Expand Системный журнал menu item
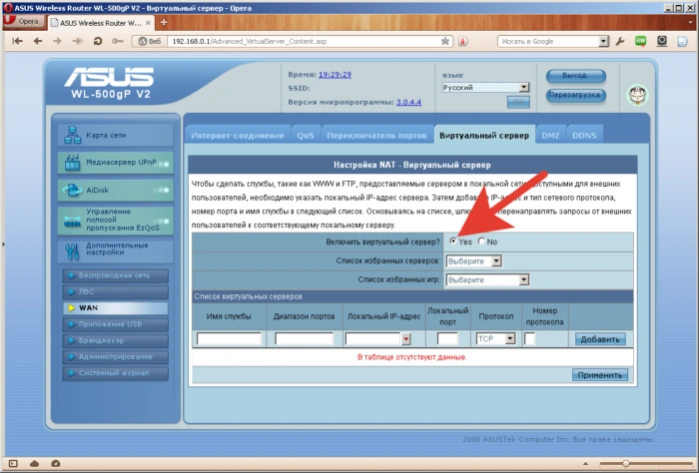The height and width of the screenshot is (473, 699). [115, 373]
